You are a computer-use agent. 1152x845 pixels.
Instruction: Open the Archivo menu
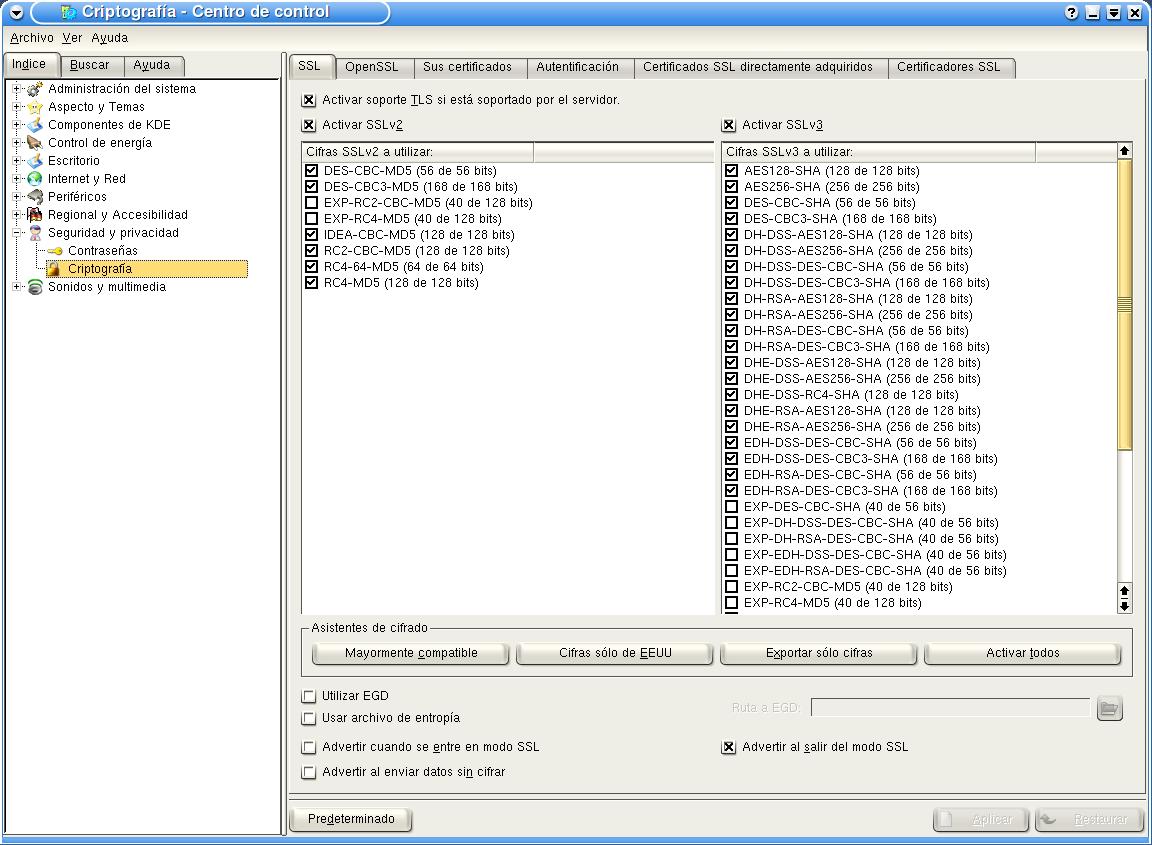click(31, 38)
